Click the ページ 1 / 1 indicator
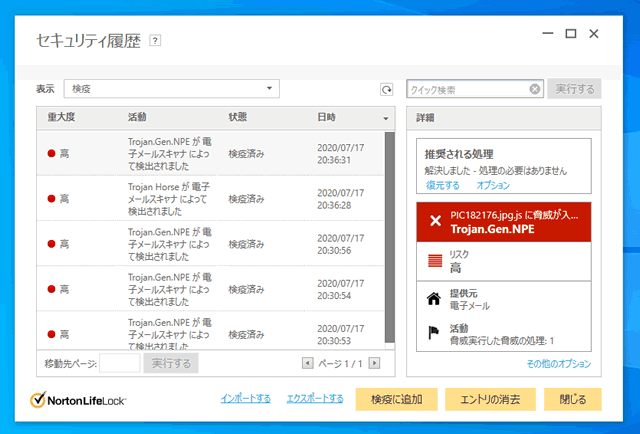Image resolution: width=640 pixels, height=434 pixels. 340,363
